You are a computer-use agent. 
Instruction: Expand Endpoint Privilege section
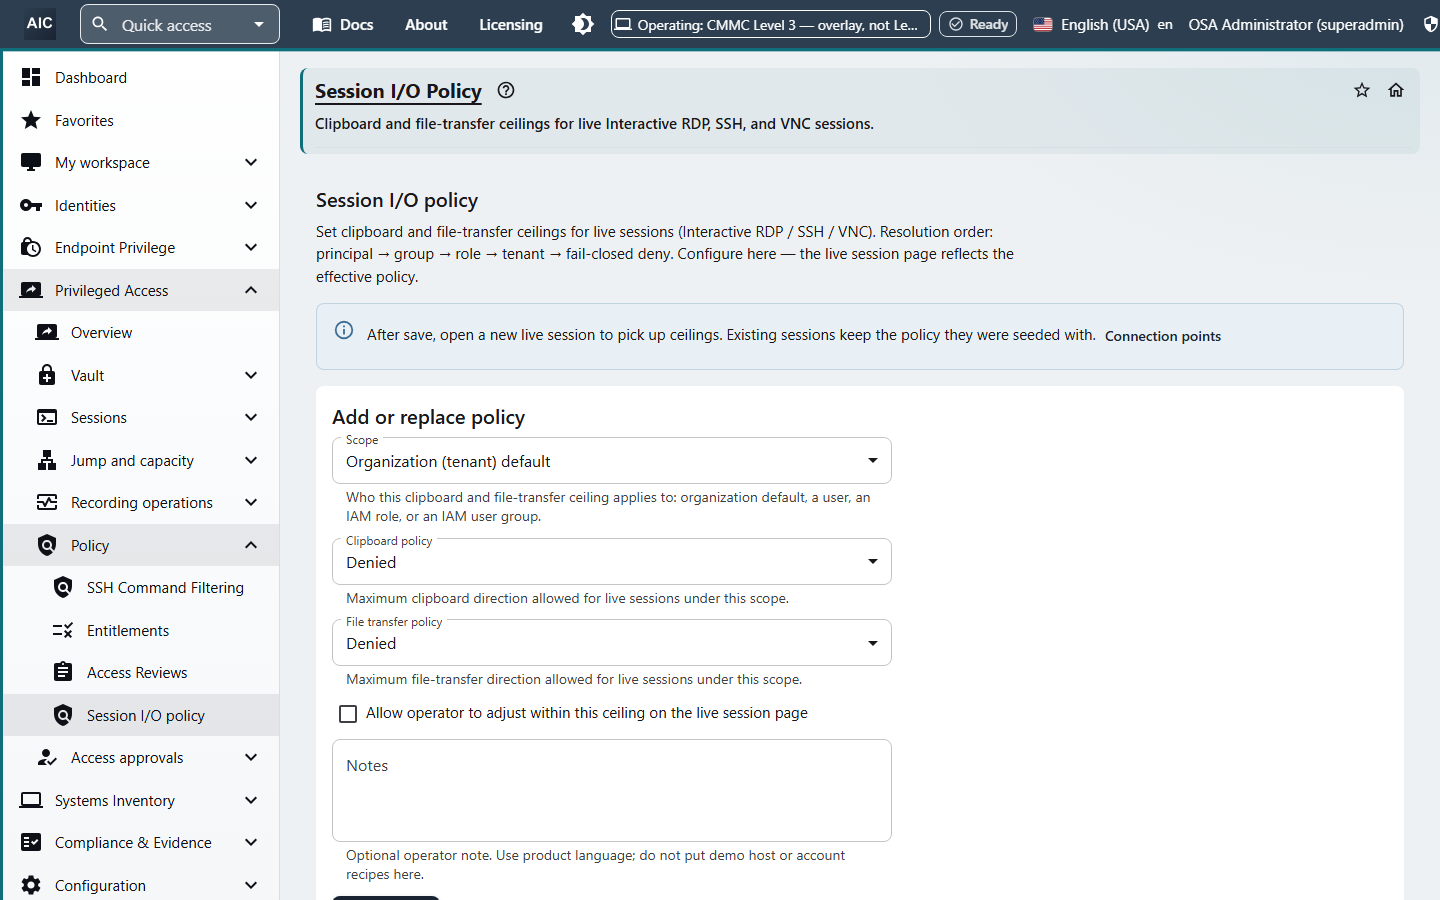click(141, 248)
